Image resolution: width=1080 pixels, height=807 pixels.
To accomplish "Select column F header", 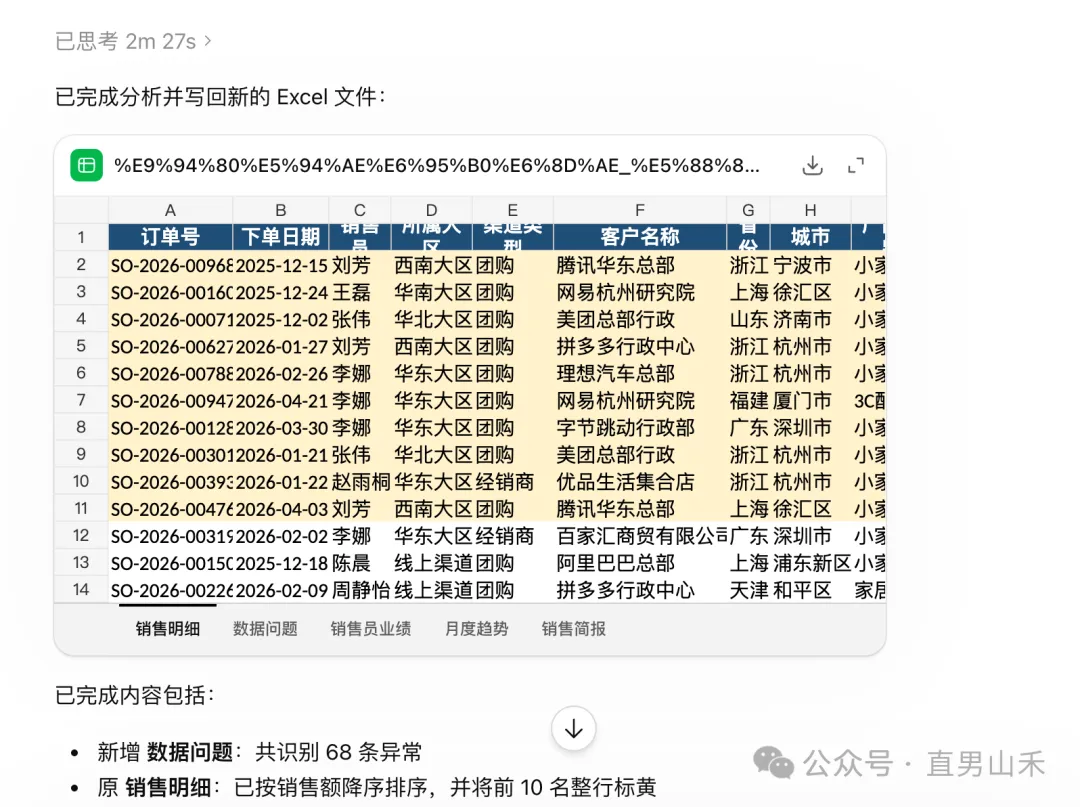I will click(x=640, y=210).
